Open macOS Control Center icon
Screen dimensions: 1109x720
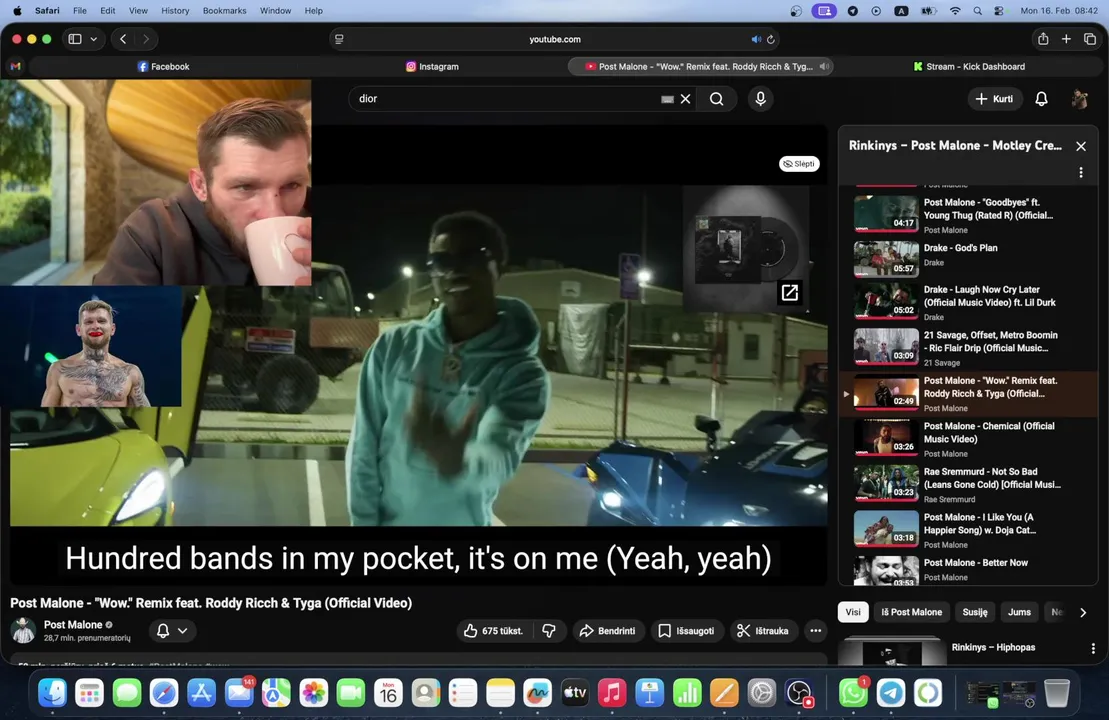pos(999,11)
